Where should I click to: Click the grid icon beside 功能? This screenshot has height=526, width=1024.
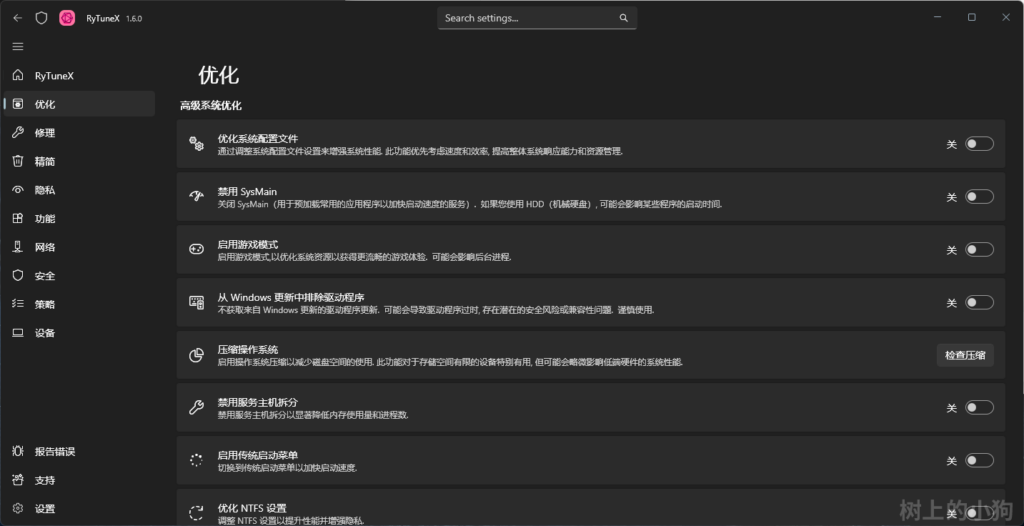click(x=18, y=218)
